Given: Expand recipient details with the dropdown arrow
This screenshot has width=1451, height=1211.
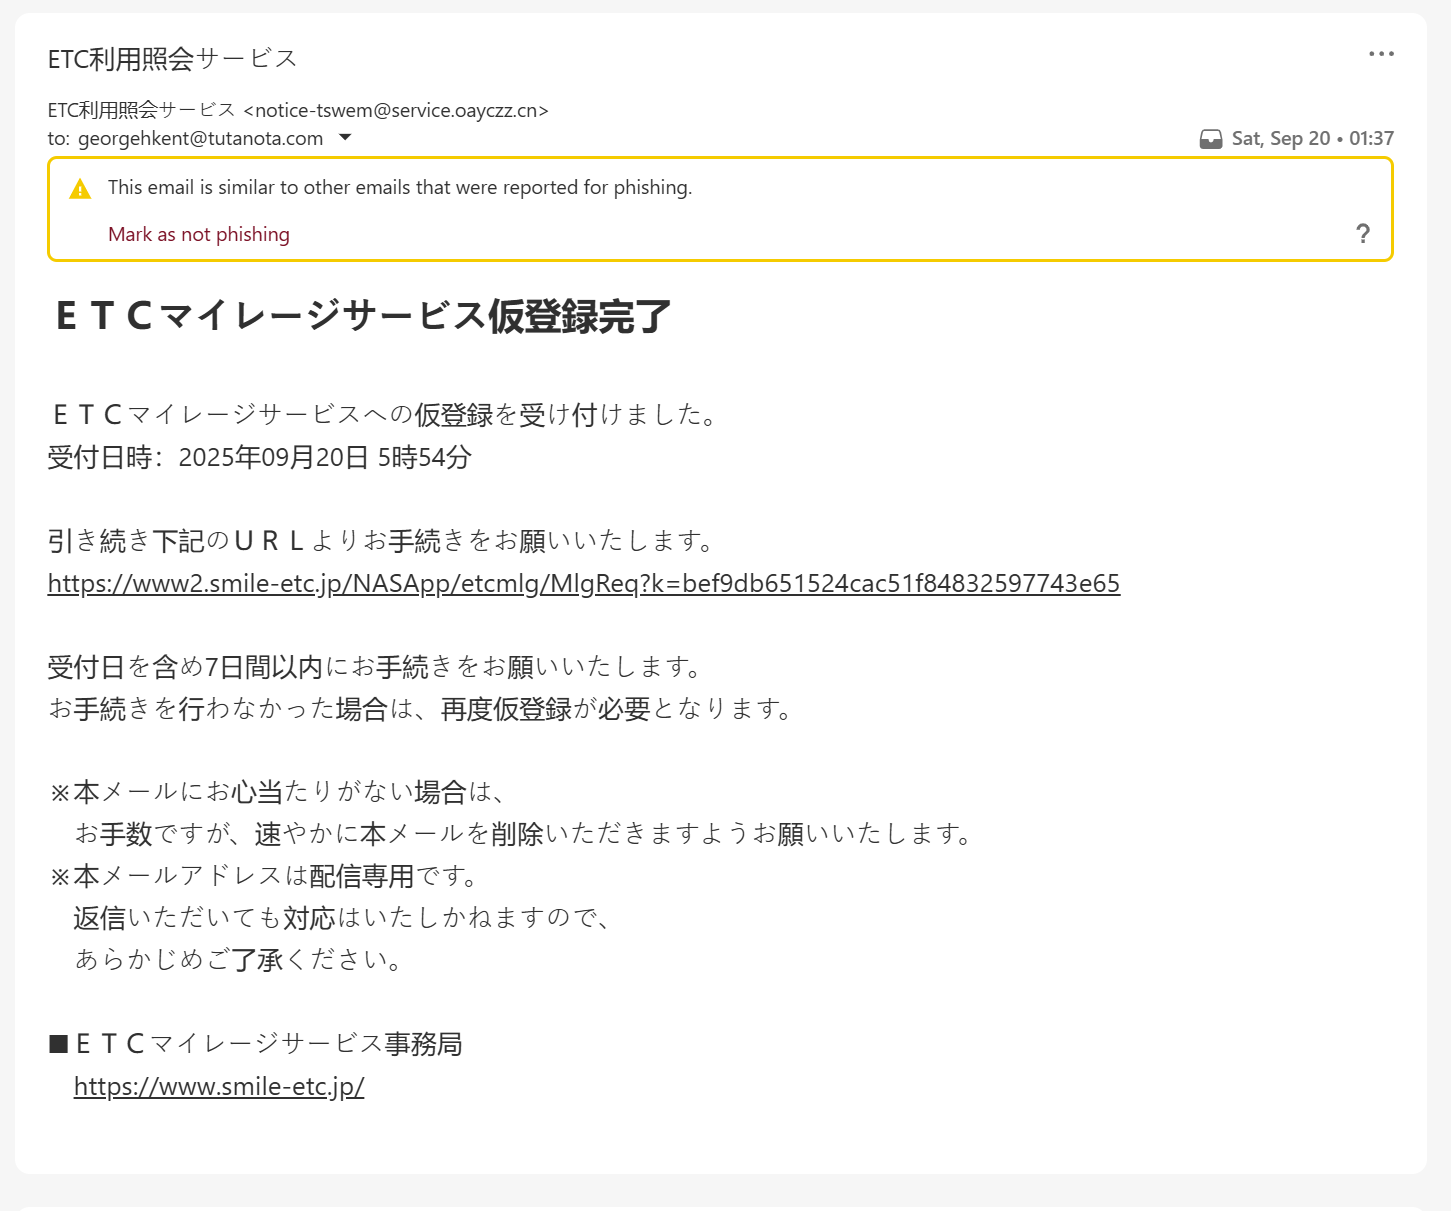Looking at the screenshot, I should tap(345, 138).
